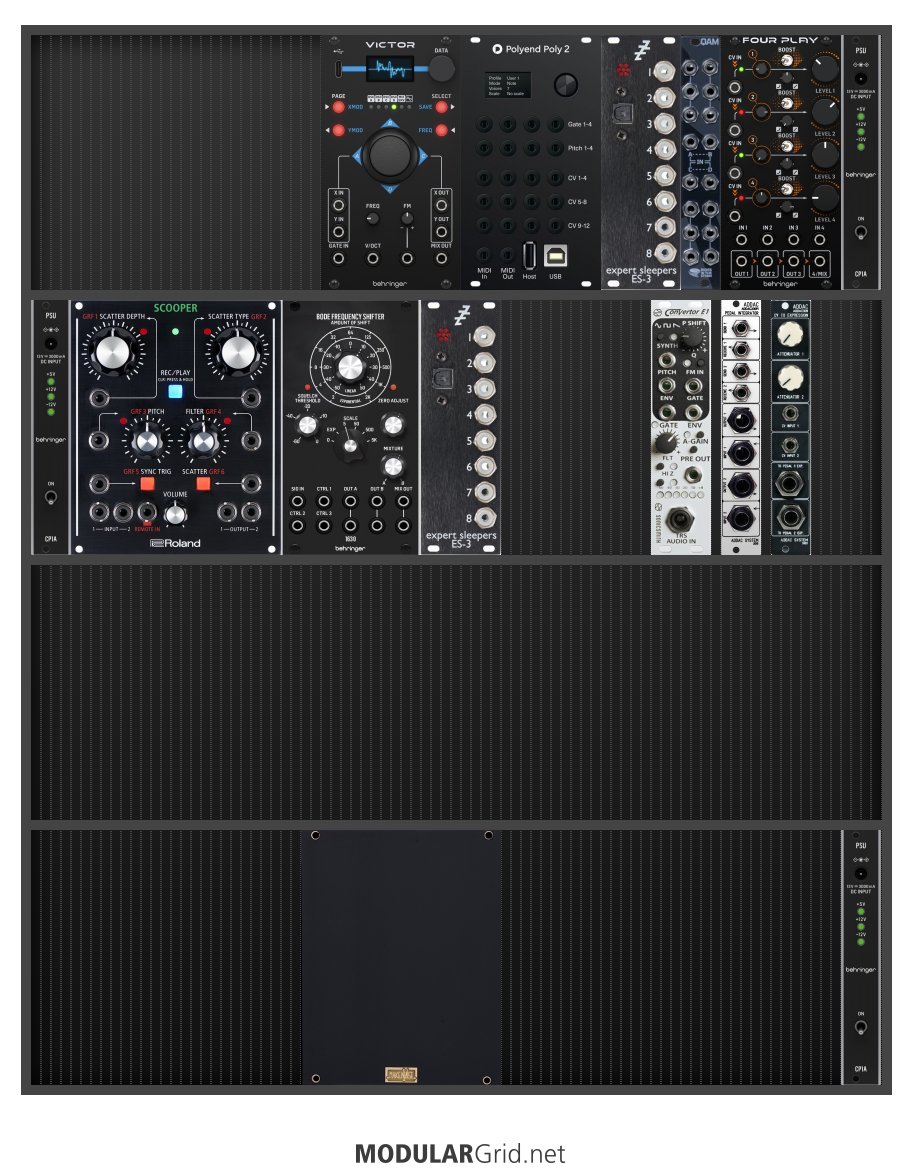Click the Bode SCALE selector switch
The image size is (922, 1175).
(x=350, y=446)
